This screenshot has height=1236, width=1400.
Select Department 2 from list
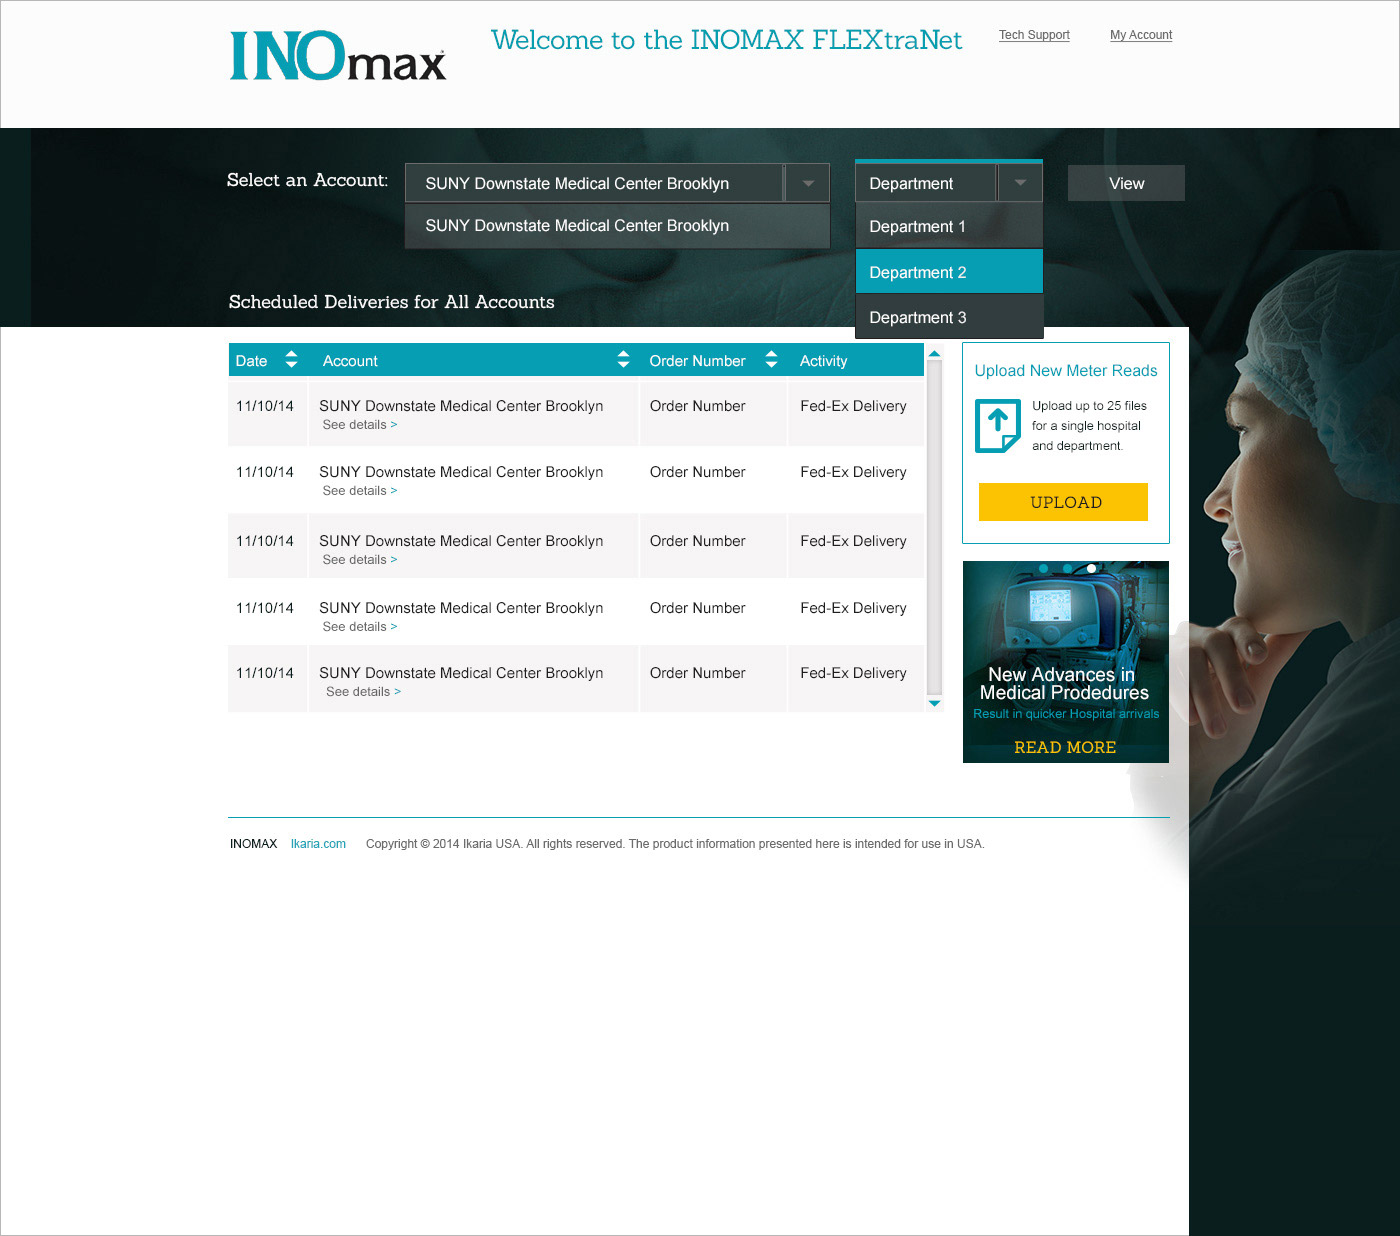(949, 272)
